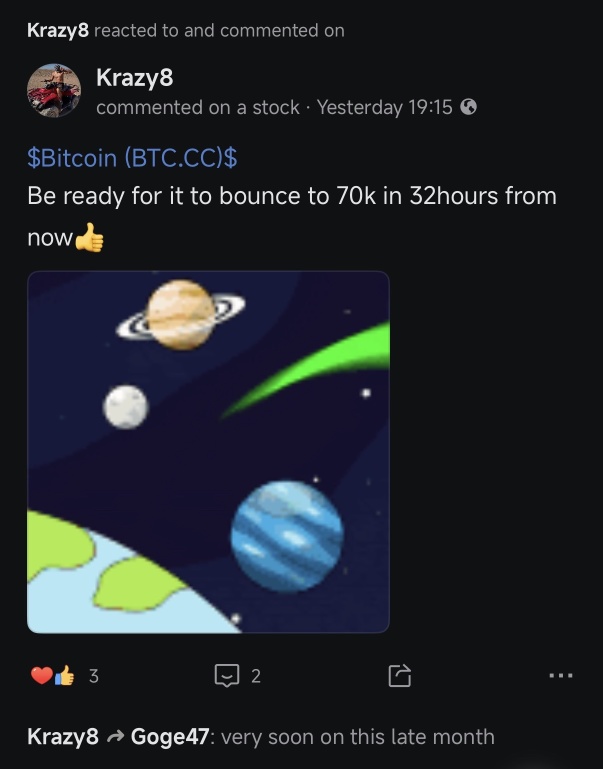Image resolution: width=603 pixels, height=769 pixels.
Task: View the 2 comments count
Action: pos(256,676)
